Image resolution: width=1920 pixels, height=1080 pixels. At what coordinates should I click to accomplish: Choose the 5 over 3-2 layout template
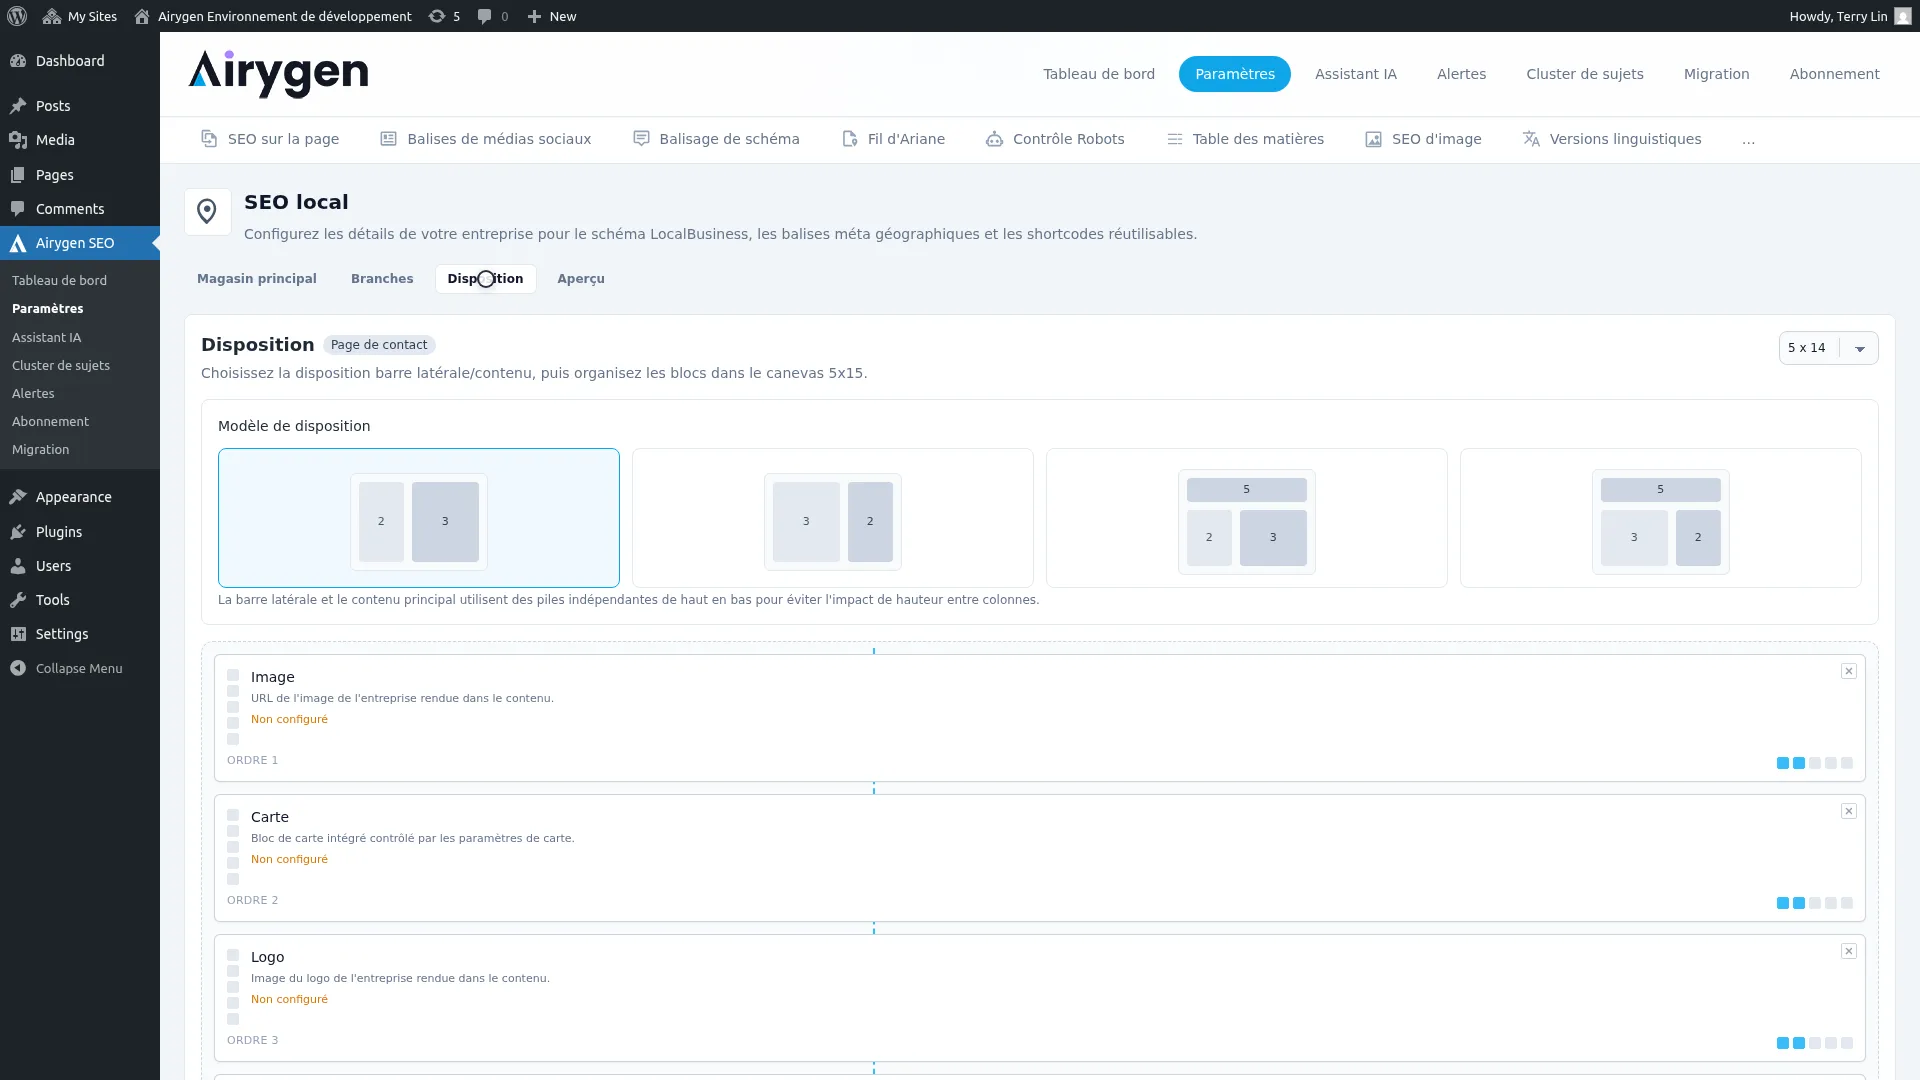1661,518
